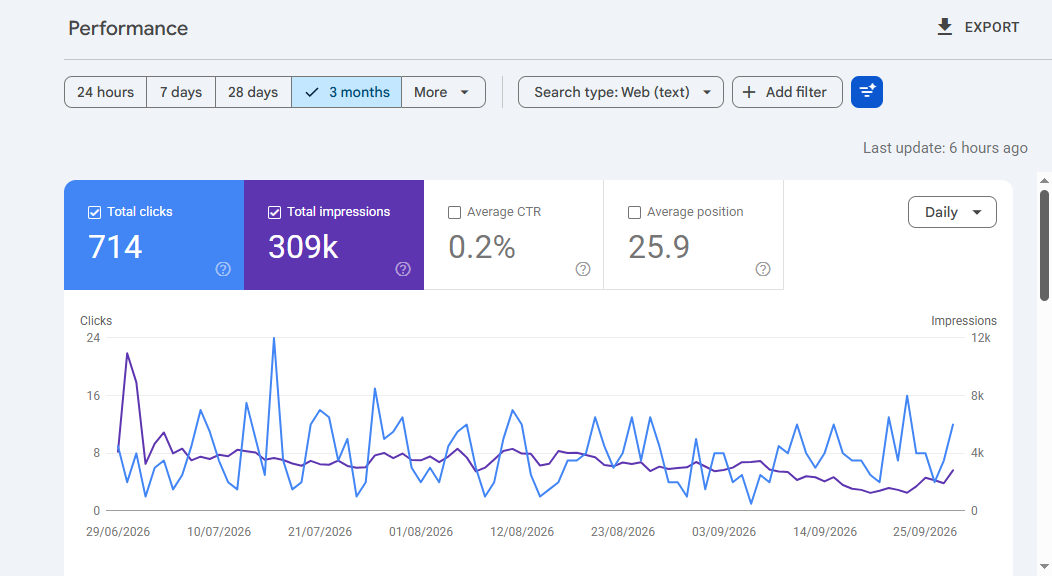Click the Average position value 25.9

659,247
